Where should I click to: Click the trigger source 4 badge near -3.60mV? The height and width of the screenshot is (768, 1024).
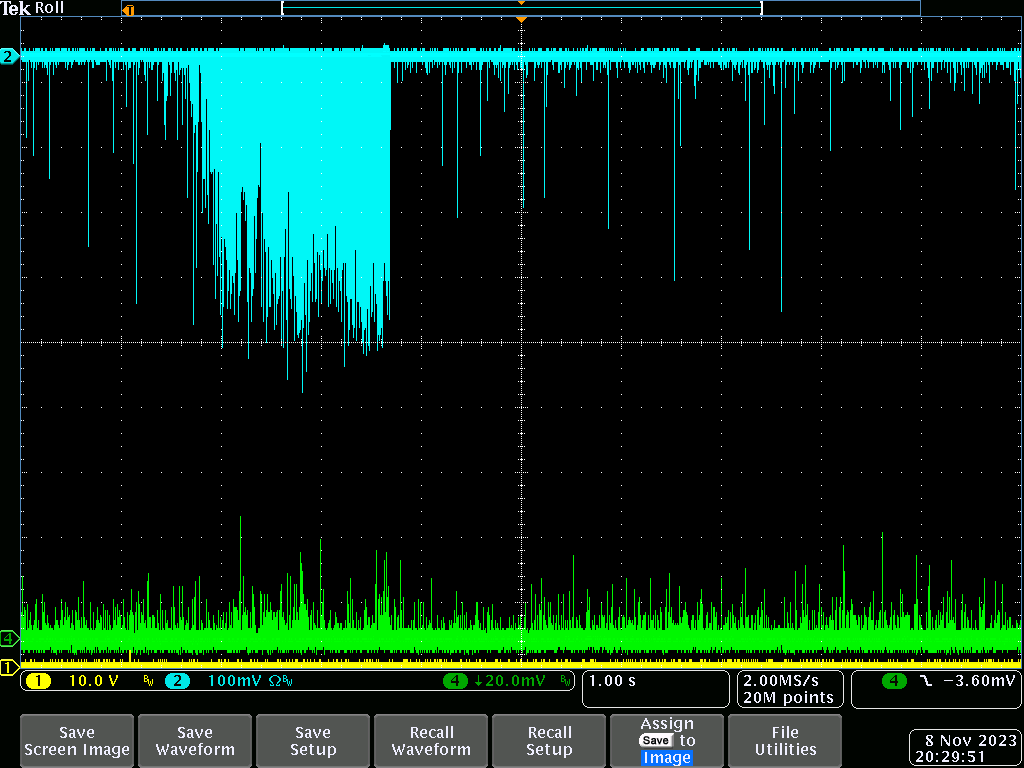click(x=893, y=681)
